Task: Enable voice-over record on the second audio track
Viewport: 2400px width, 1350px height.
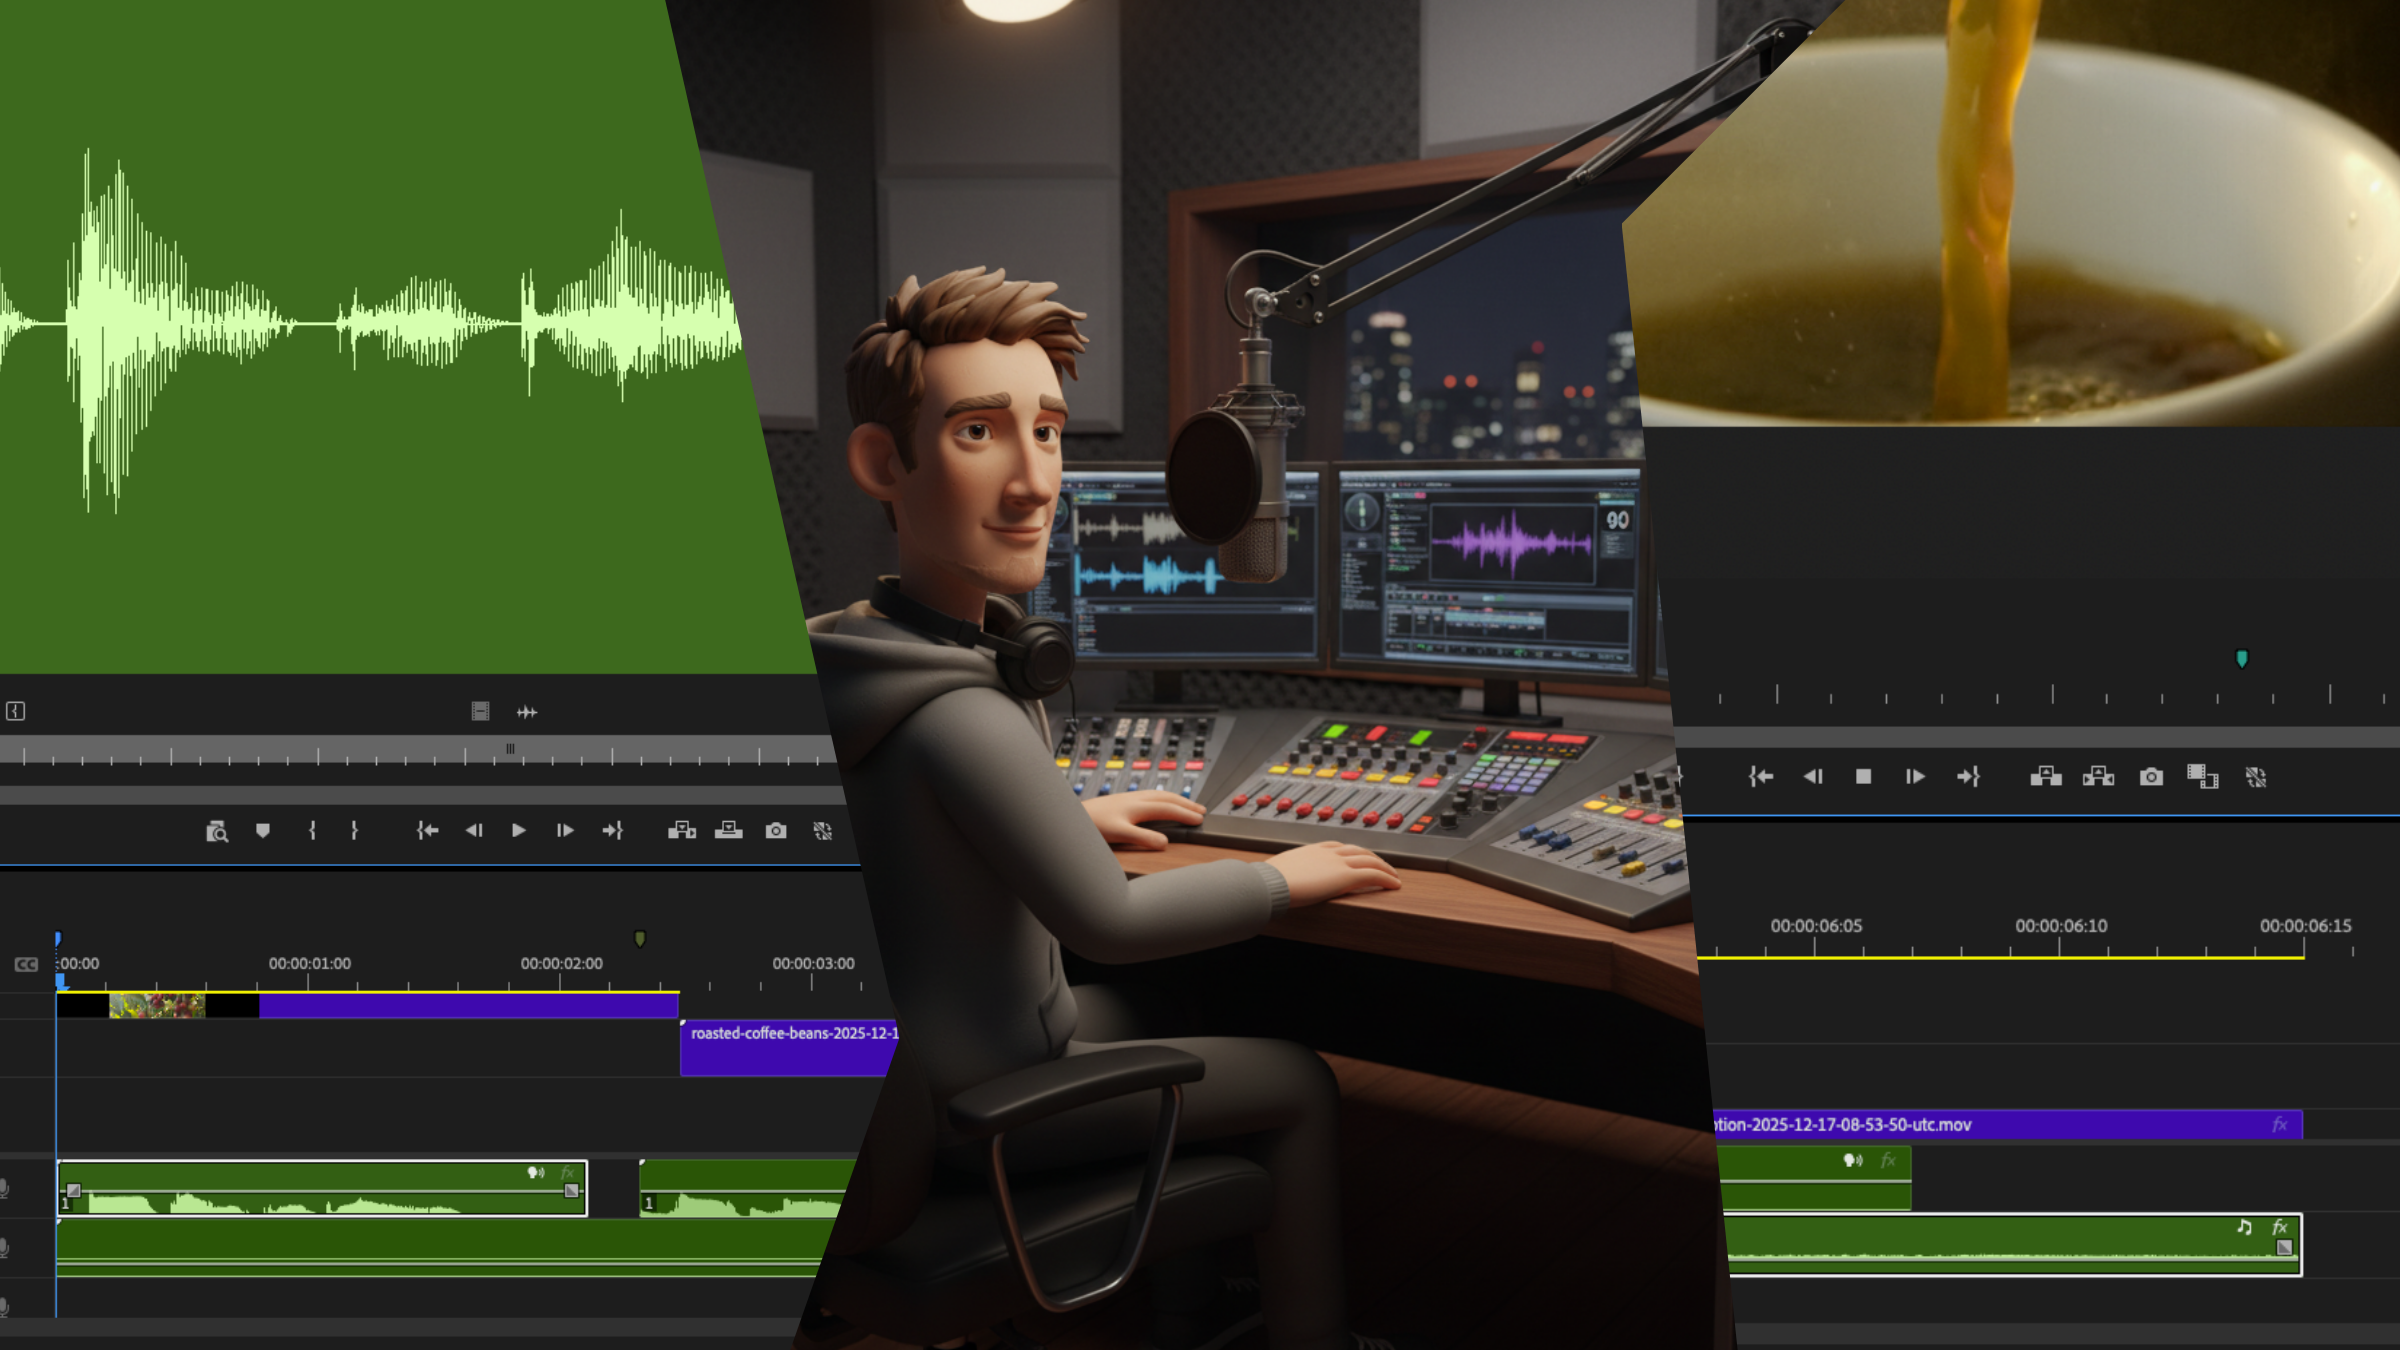Action: coord(5,1243)
